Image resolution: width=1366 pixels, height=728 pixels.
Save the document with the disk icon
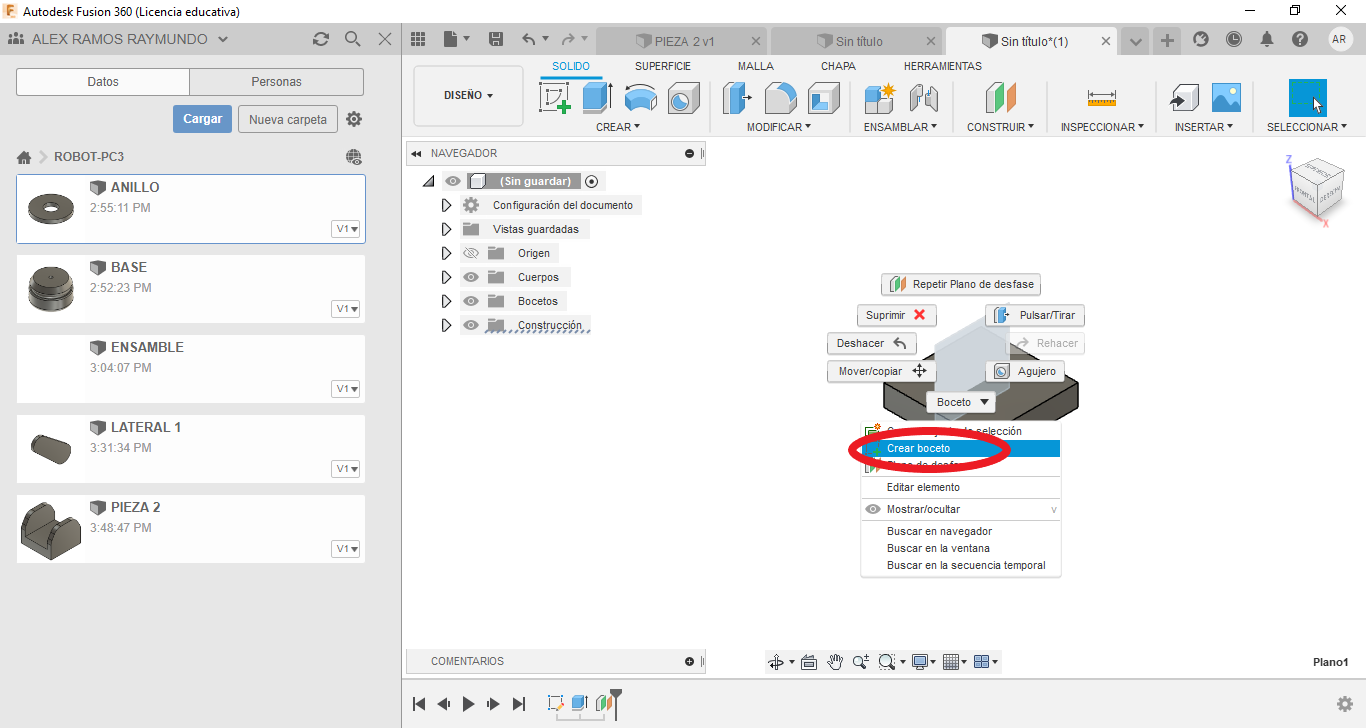tap(496, 39)
